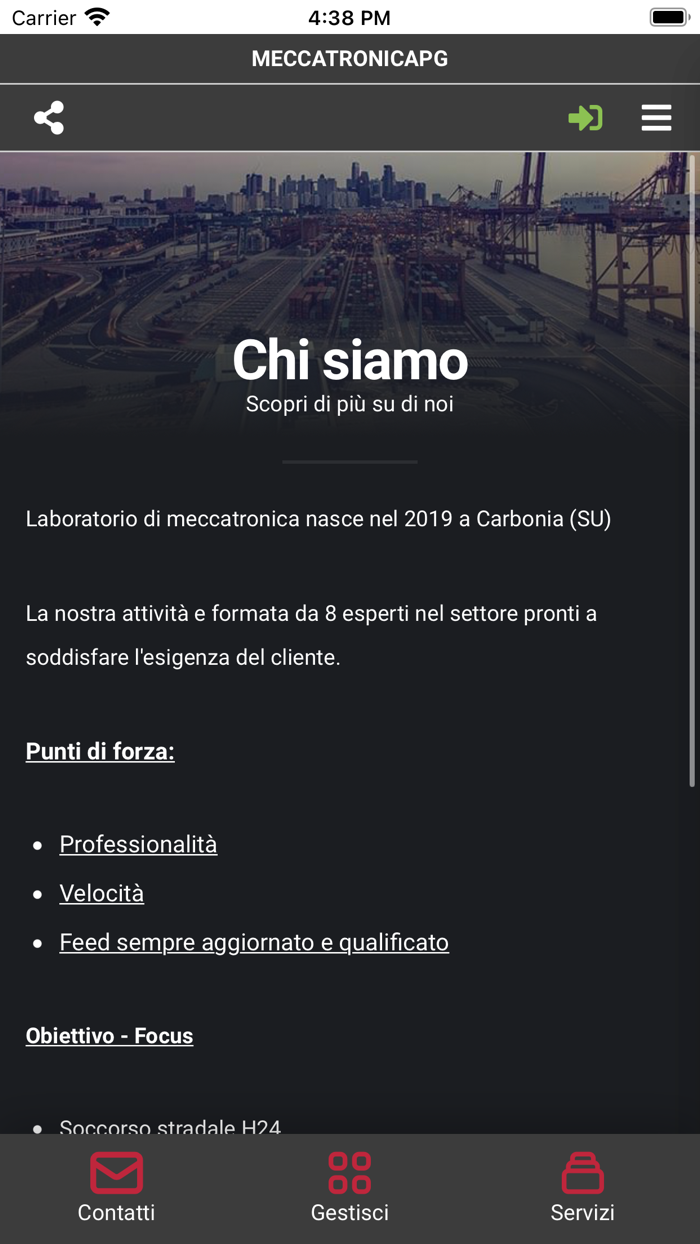This screenshot has height=1244, width=700.
Task: Tap the Servizi icon
Action: (x=582, y=1173)
